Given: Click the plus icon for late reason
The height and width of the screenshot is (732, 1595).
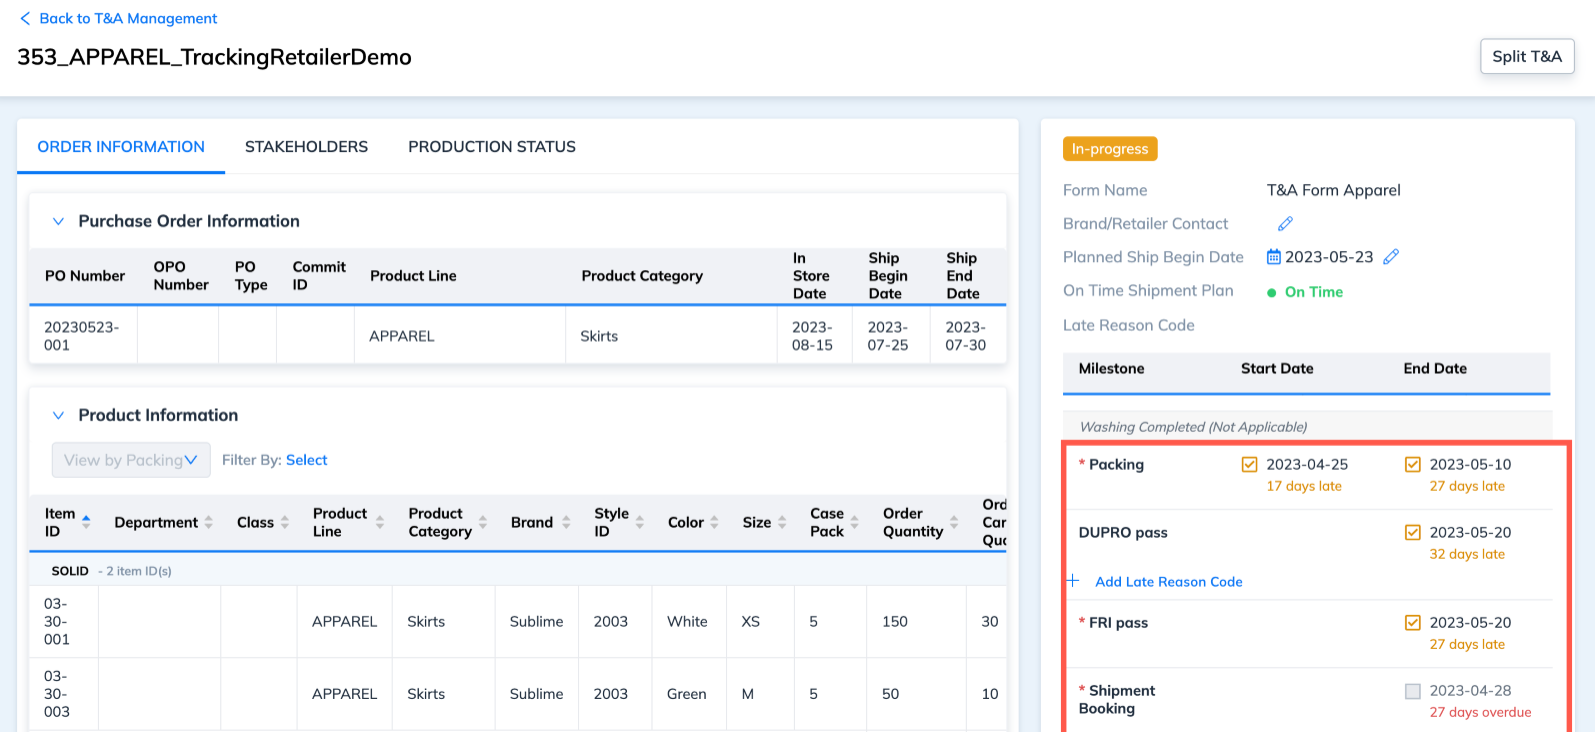Looking at the screenshot, I should [x=1073, y=581].
